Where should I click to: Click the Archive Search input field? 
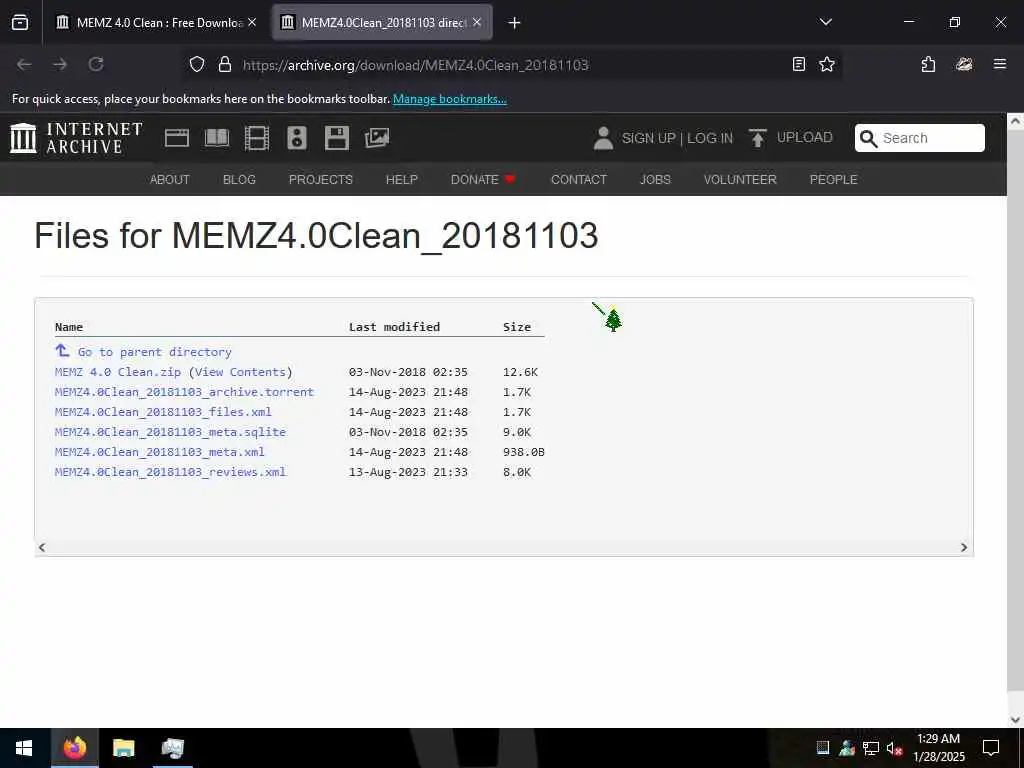click(x=920, y=138)
